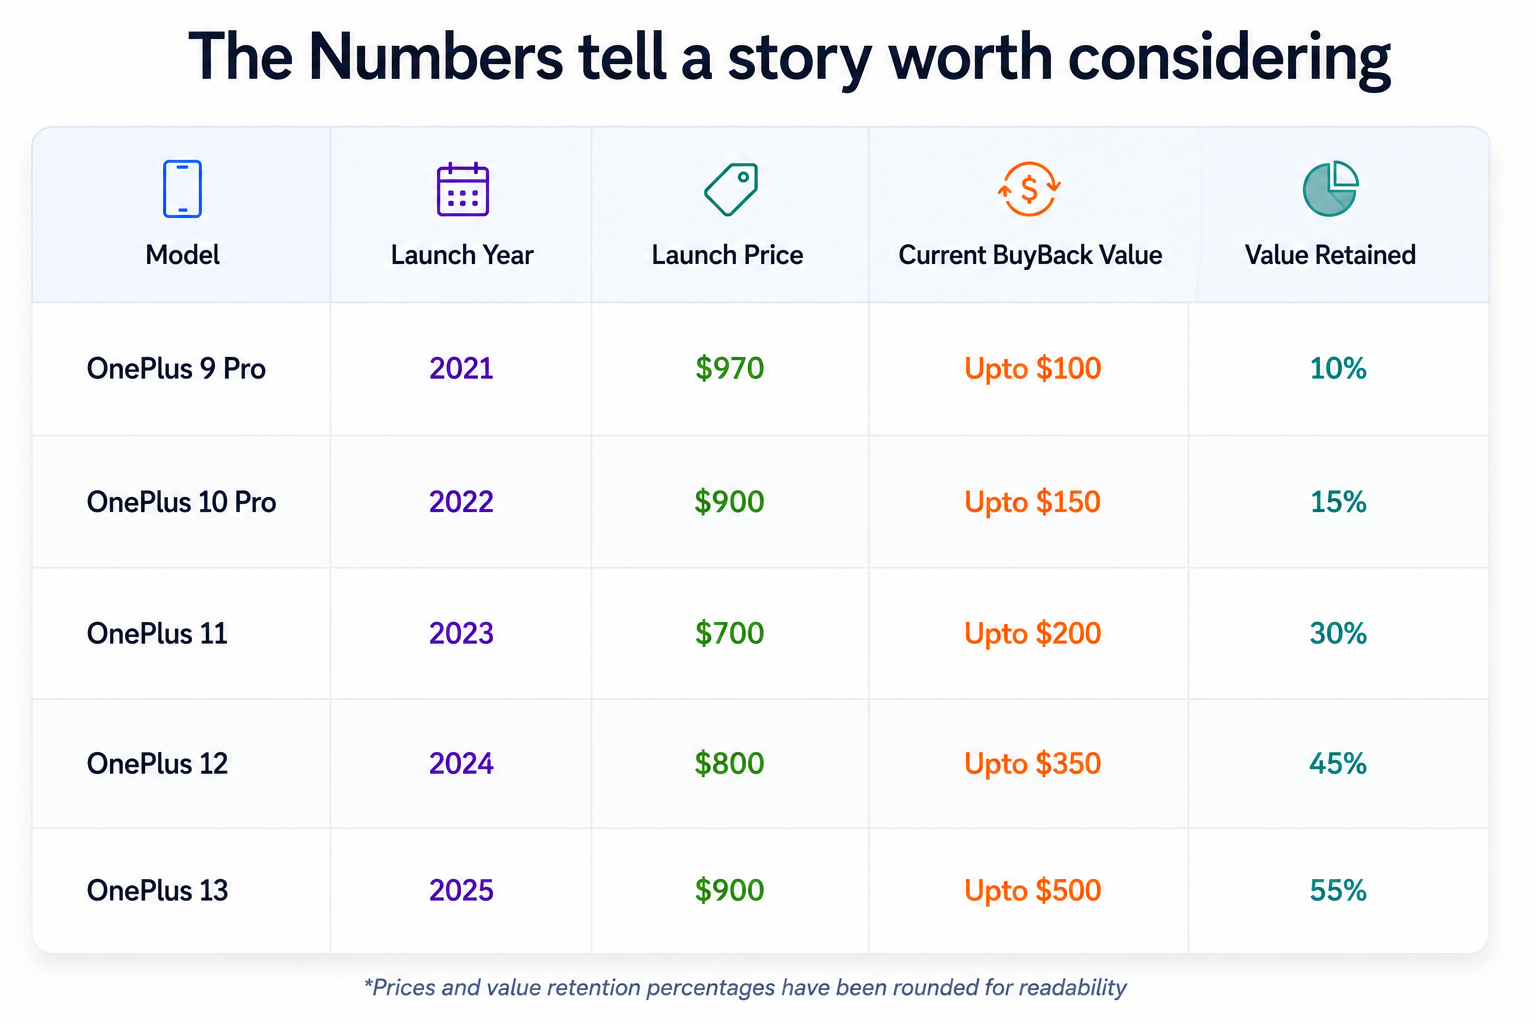Select the Launch Year column header
Image resolution: width=1536 pixels, height=1024 pixels.
[x=462, y=255]
